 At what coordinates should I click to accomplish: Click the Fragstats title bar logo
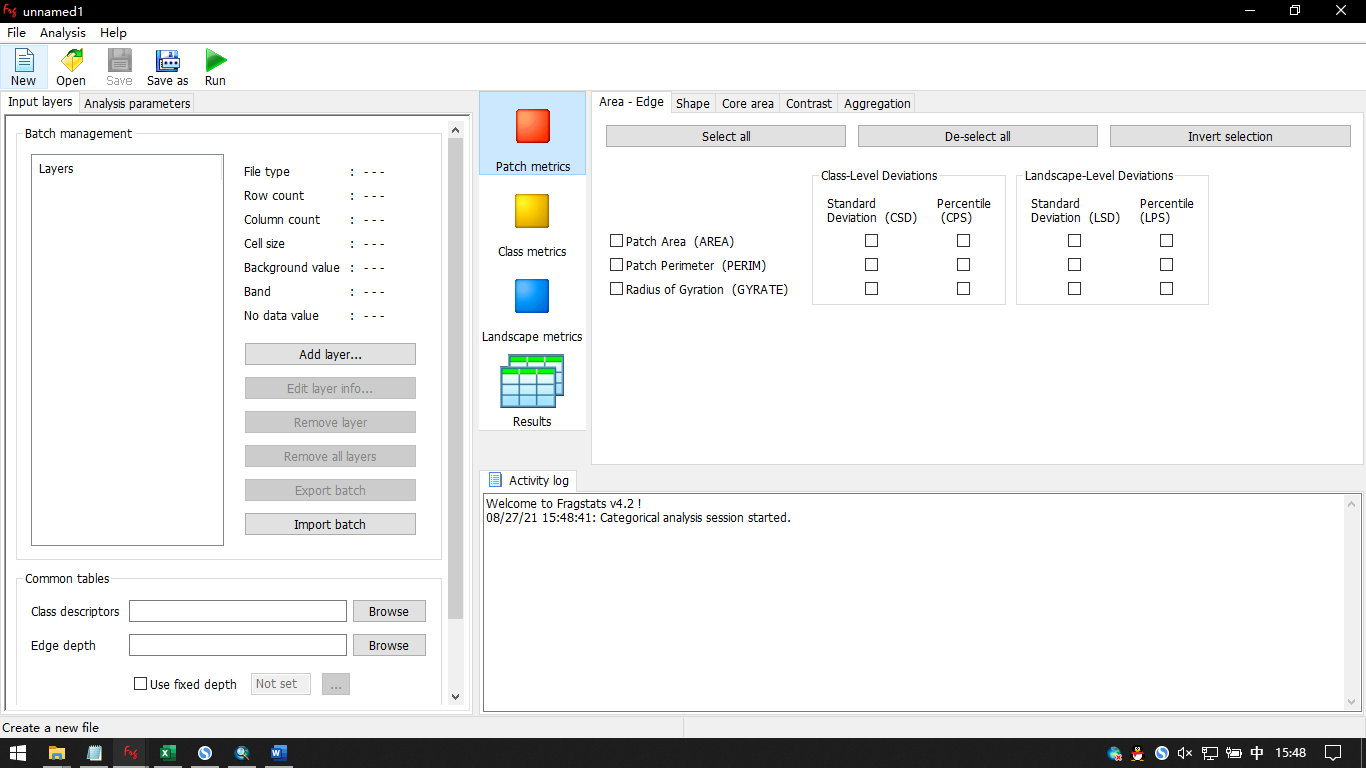(x=10, y=11)
